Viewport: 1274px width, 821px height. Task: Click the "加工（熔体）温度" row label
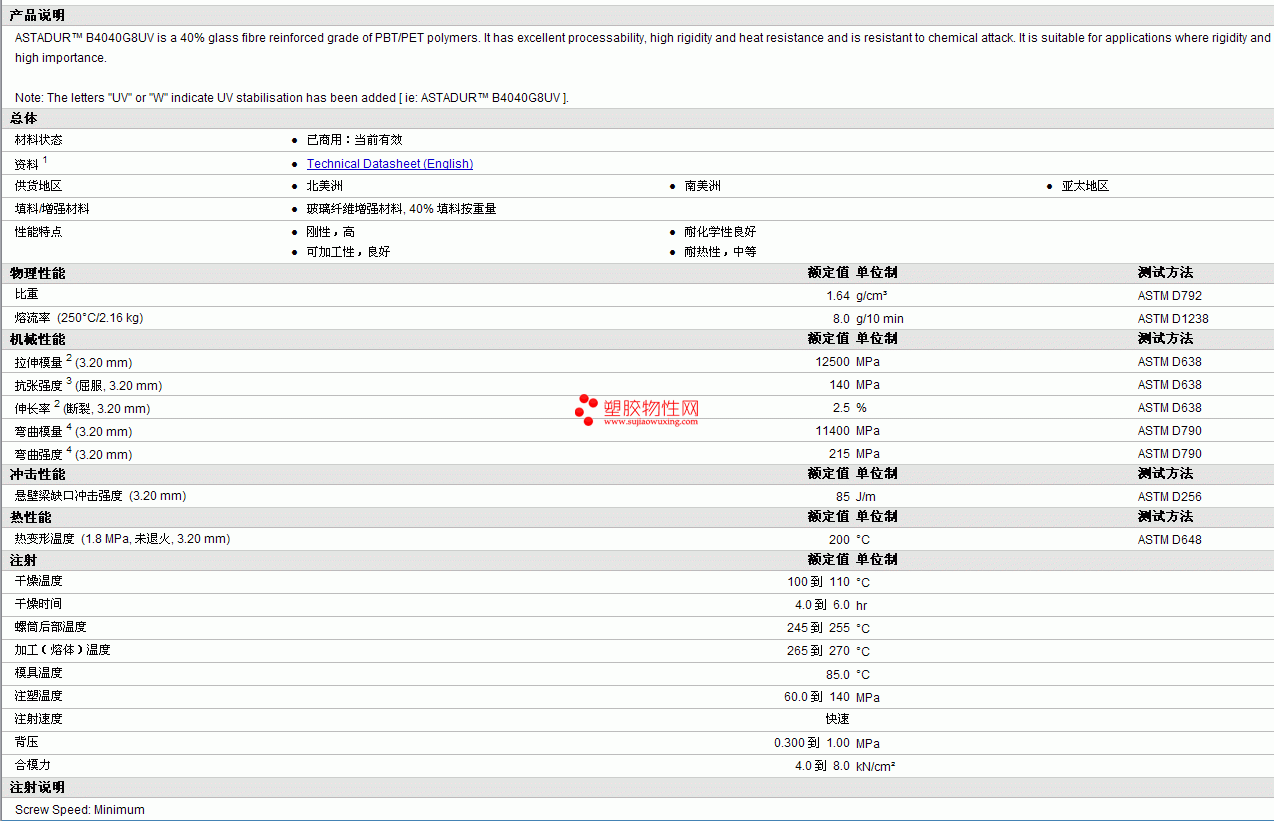[x=62, y=650]
